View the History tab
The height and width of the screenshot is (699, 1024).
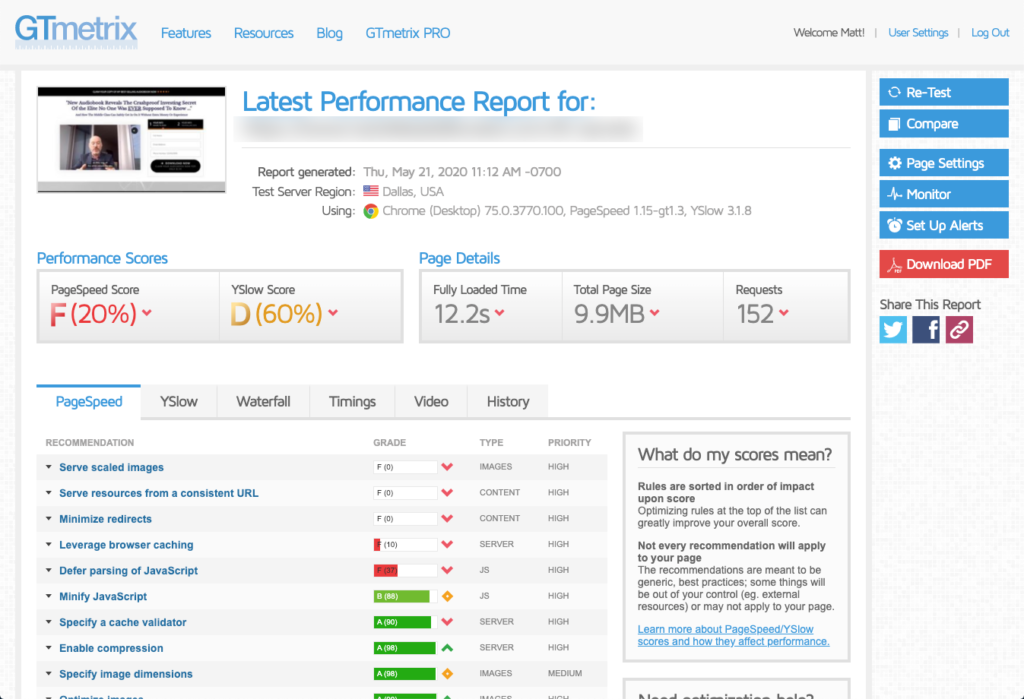[x=508, y=402]
